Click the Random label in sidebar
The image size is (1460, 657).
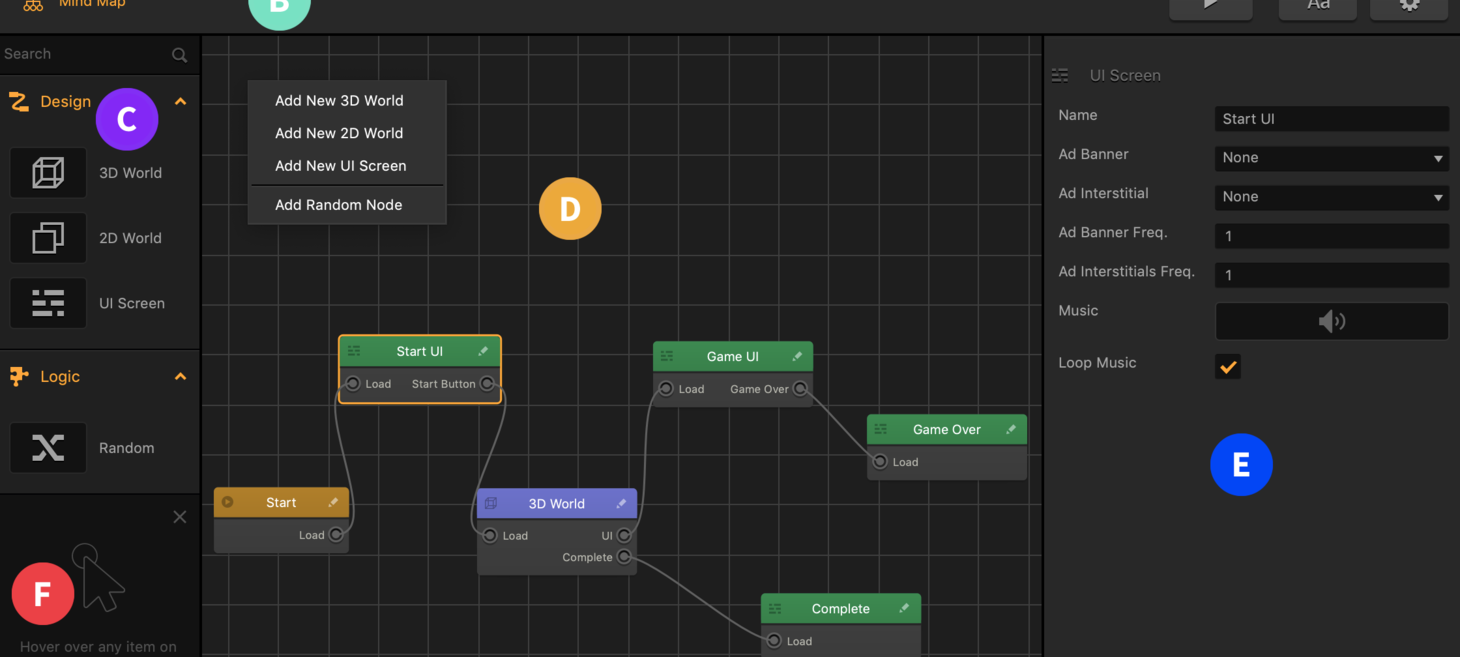[126, 448]
